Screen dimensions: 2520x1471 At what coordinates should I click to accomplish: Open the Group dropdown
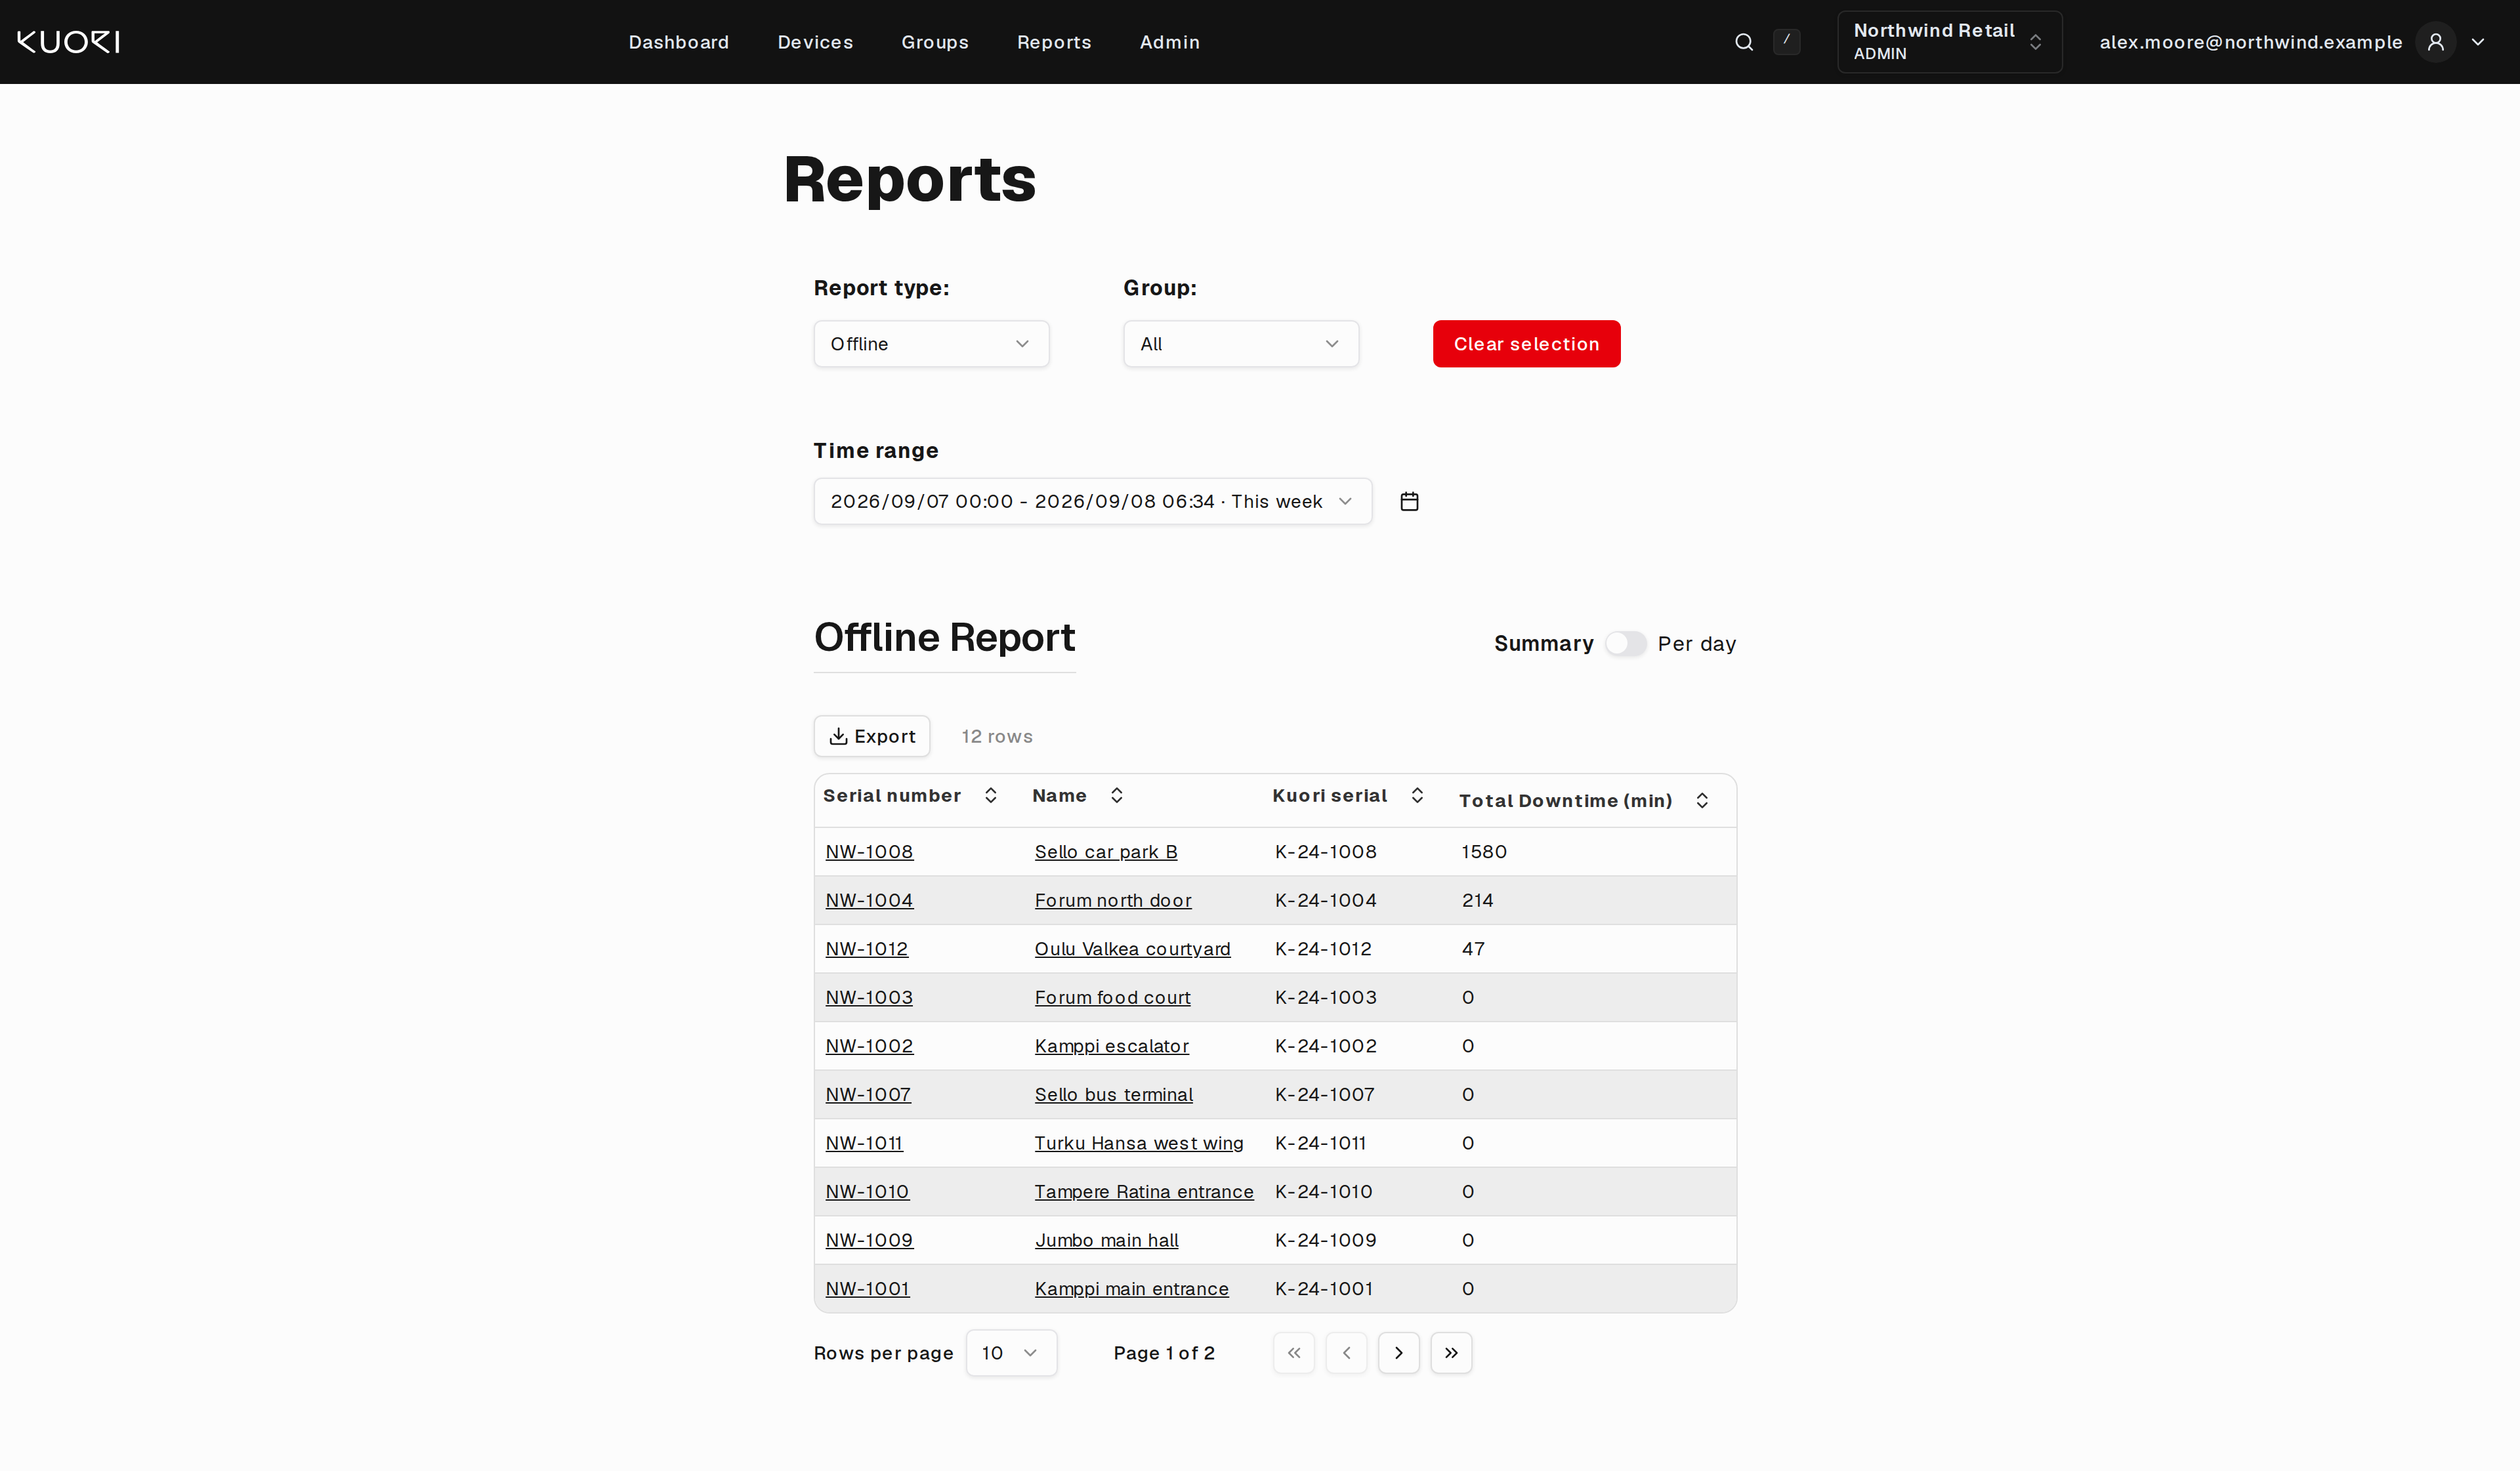click(x=1241, y=344)
